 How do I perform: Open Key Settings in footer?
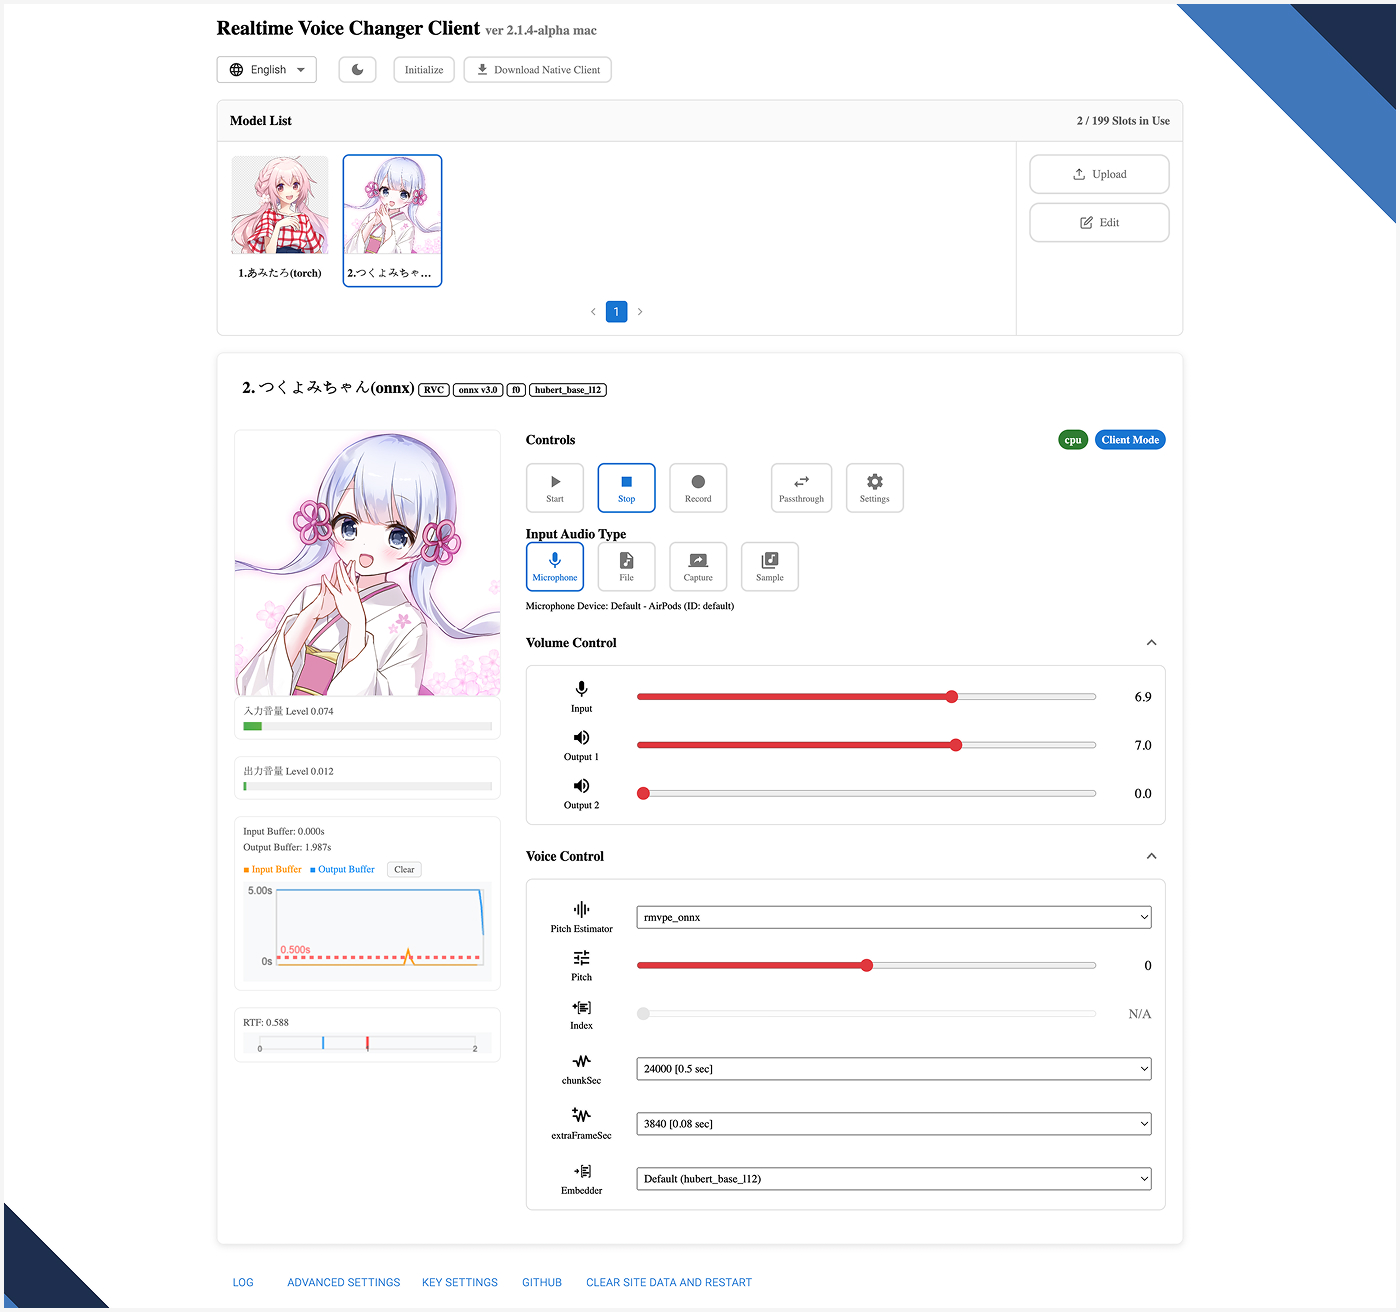(459, 1282)
